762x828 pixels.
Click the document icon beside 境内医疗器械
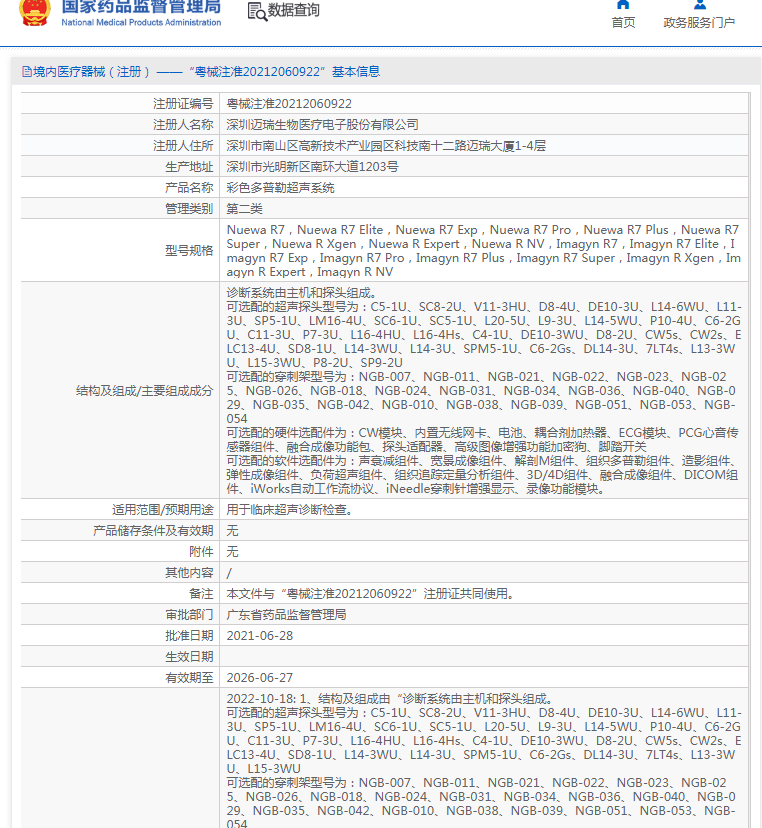click(x=27, y=72)
